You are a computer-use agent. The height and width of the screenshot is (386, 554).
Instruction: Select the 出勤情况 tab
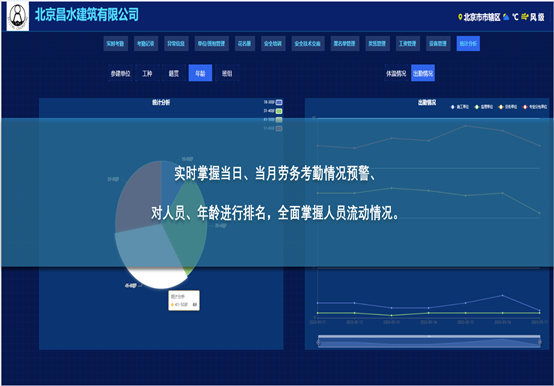(423, 73)
